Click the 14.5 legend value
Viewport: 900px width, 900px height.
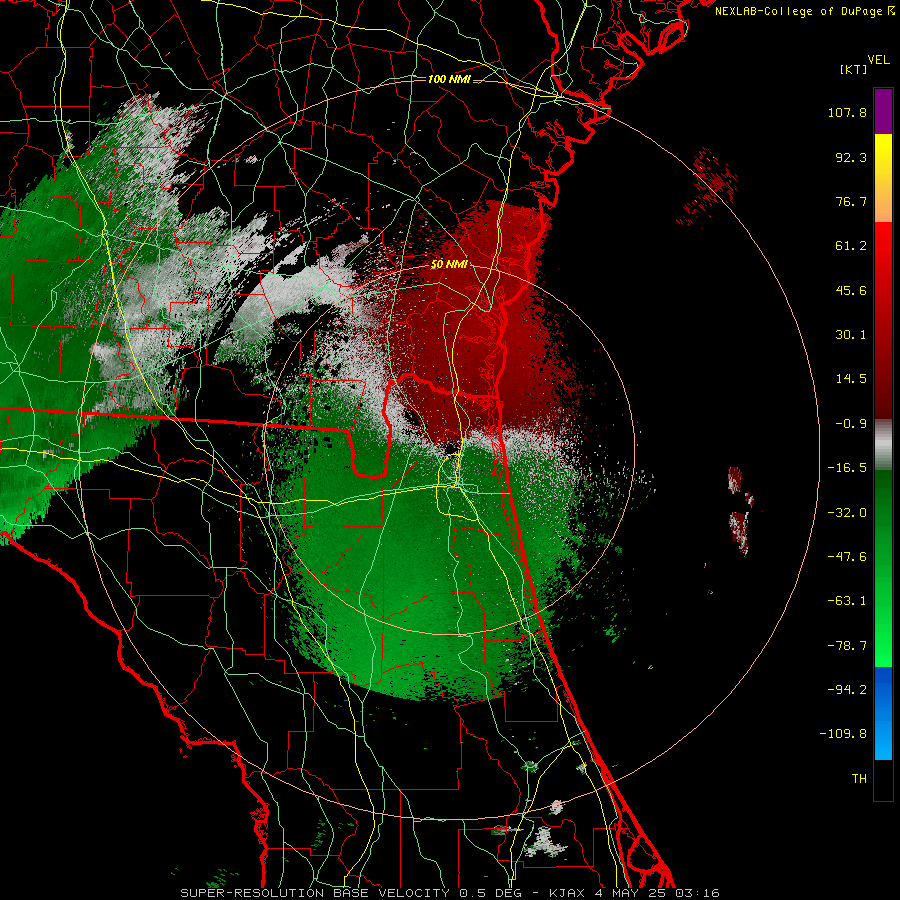point(851,379)
